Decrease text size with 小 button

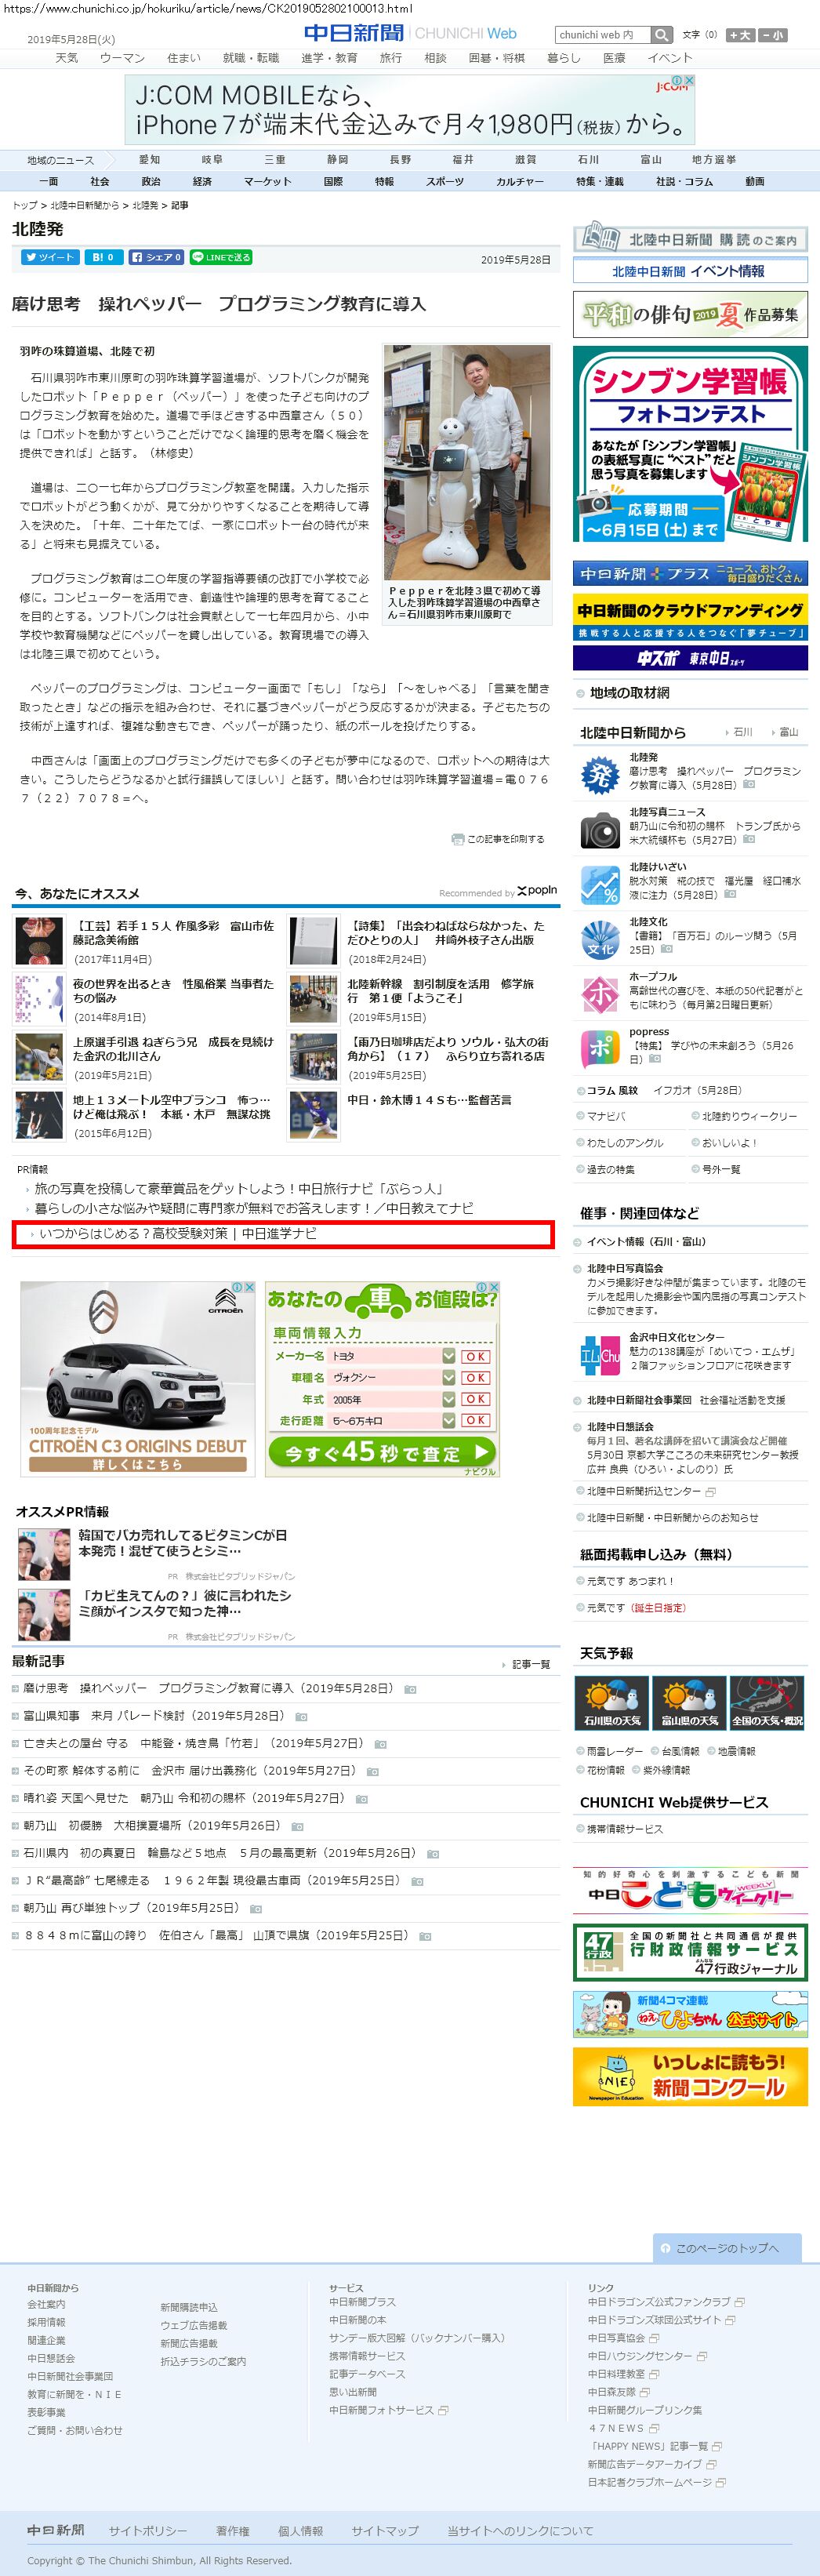point(772,35)
